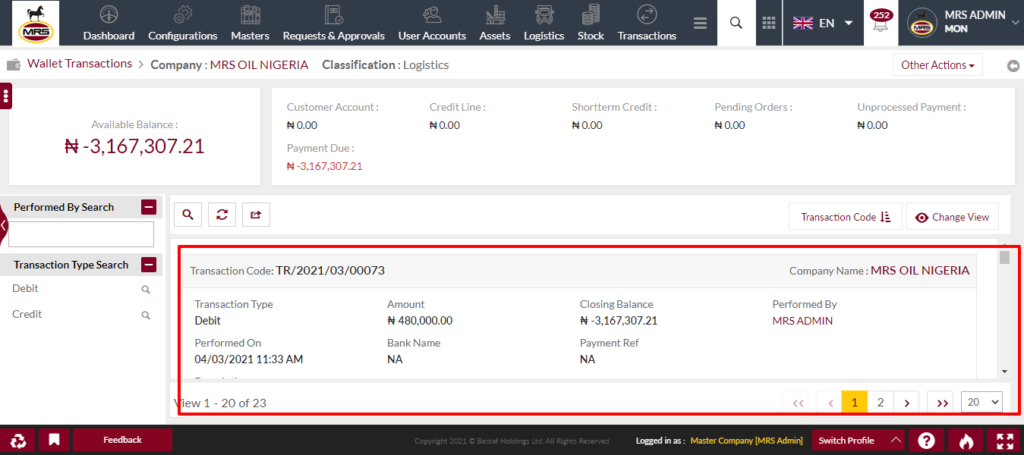Click the Change View button
This screenshot has height=455, width=1024.
[952, 217]
